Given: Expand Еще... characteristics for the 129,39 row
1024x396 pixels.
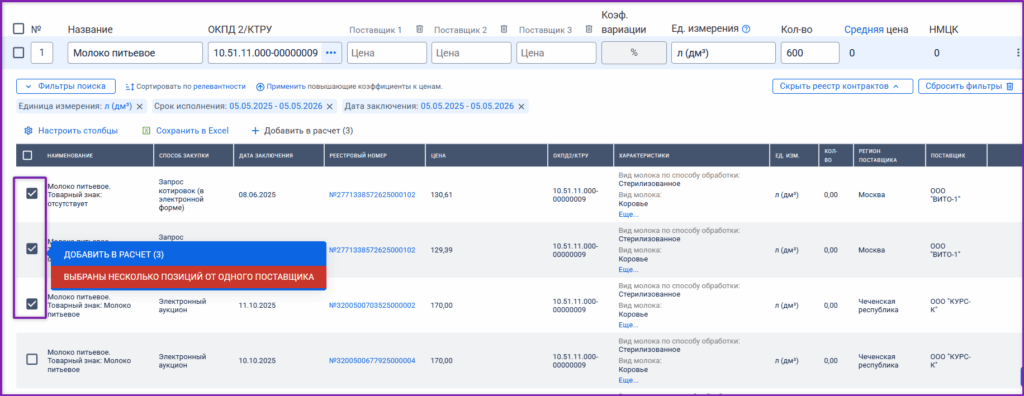Looking at the screenshot, I should click(x=628, y=269).
